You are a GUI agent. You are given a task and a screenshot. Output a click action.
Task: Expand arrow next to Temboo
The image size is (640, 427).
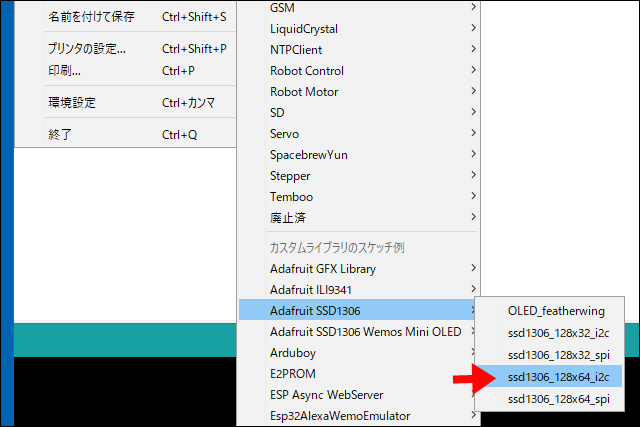pos(473,196)
